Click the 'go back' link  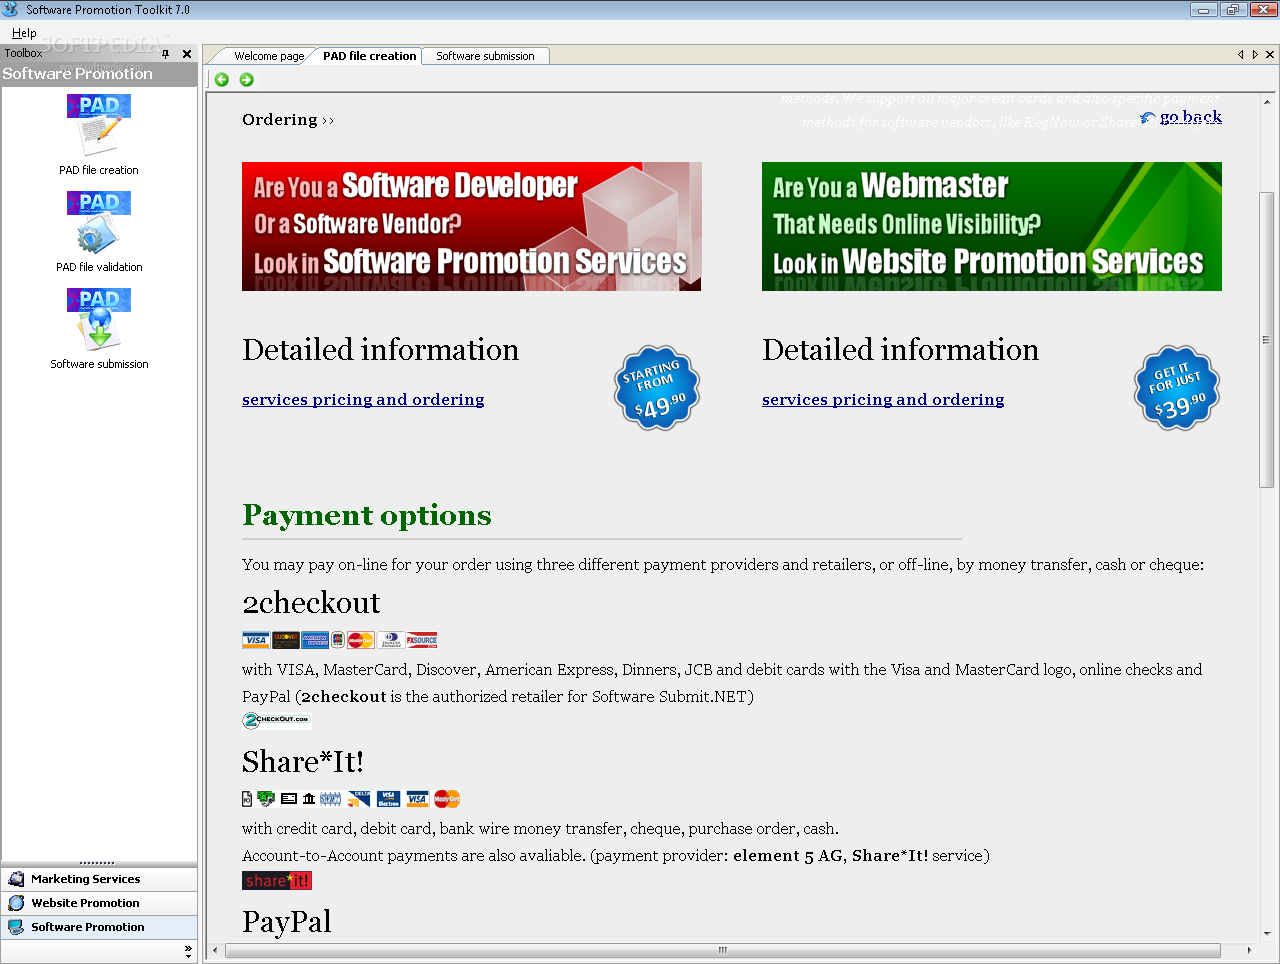[1190, 117]
